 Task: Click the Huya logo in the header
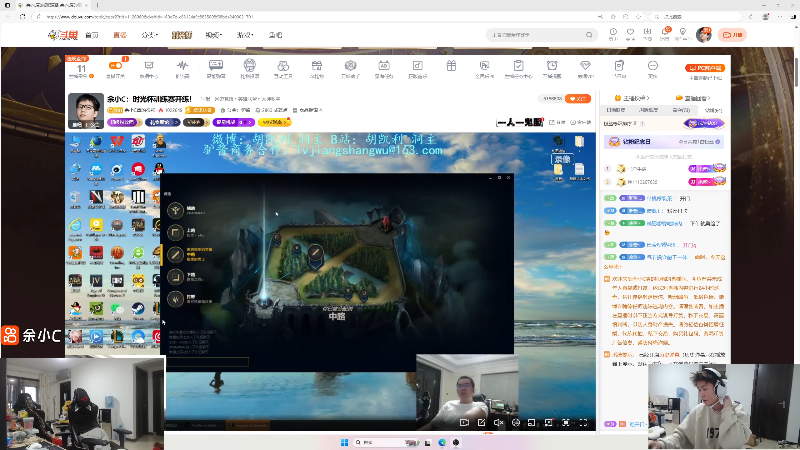(62, 35)
